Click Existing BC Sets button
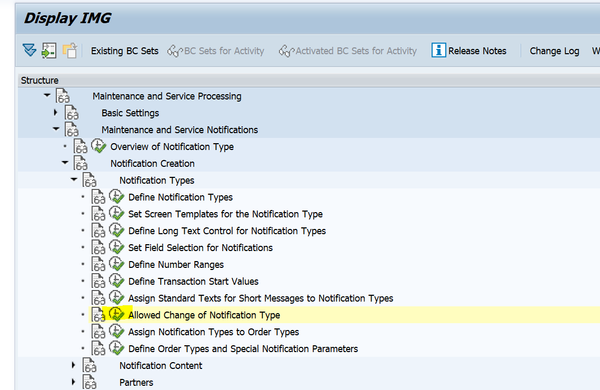 tap(124, 51)
